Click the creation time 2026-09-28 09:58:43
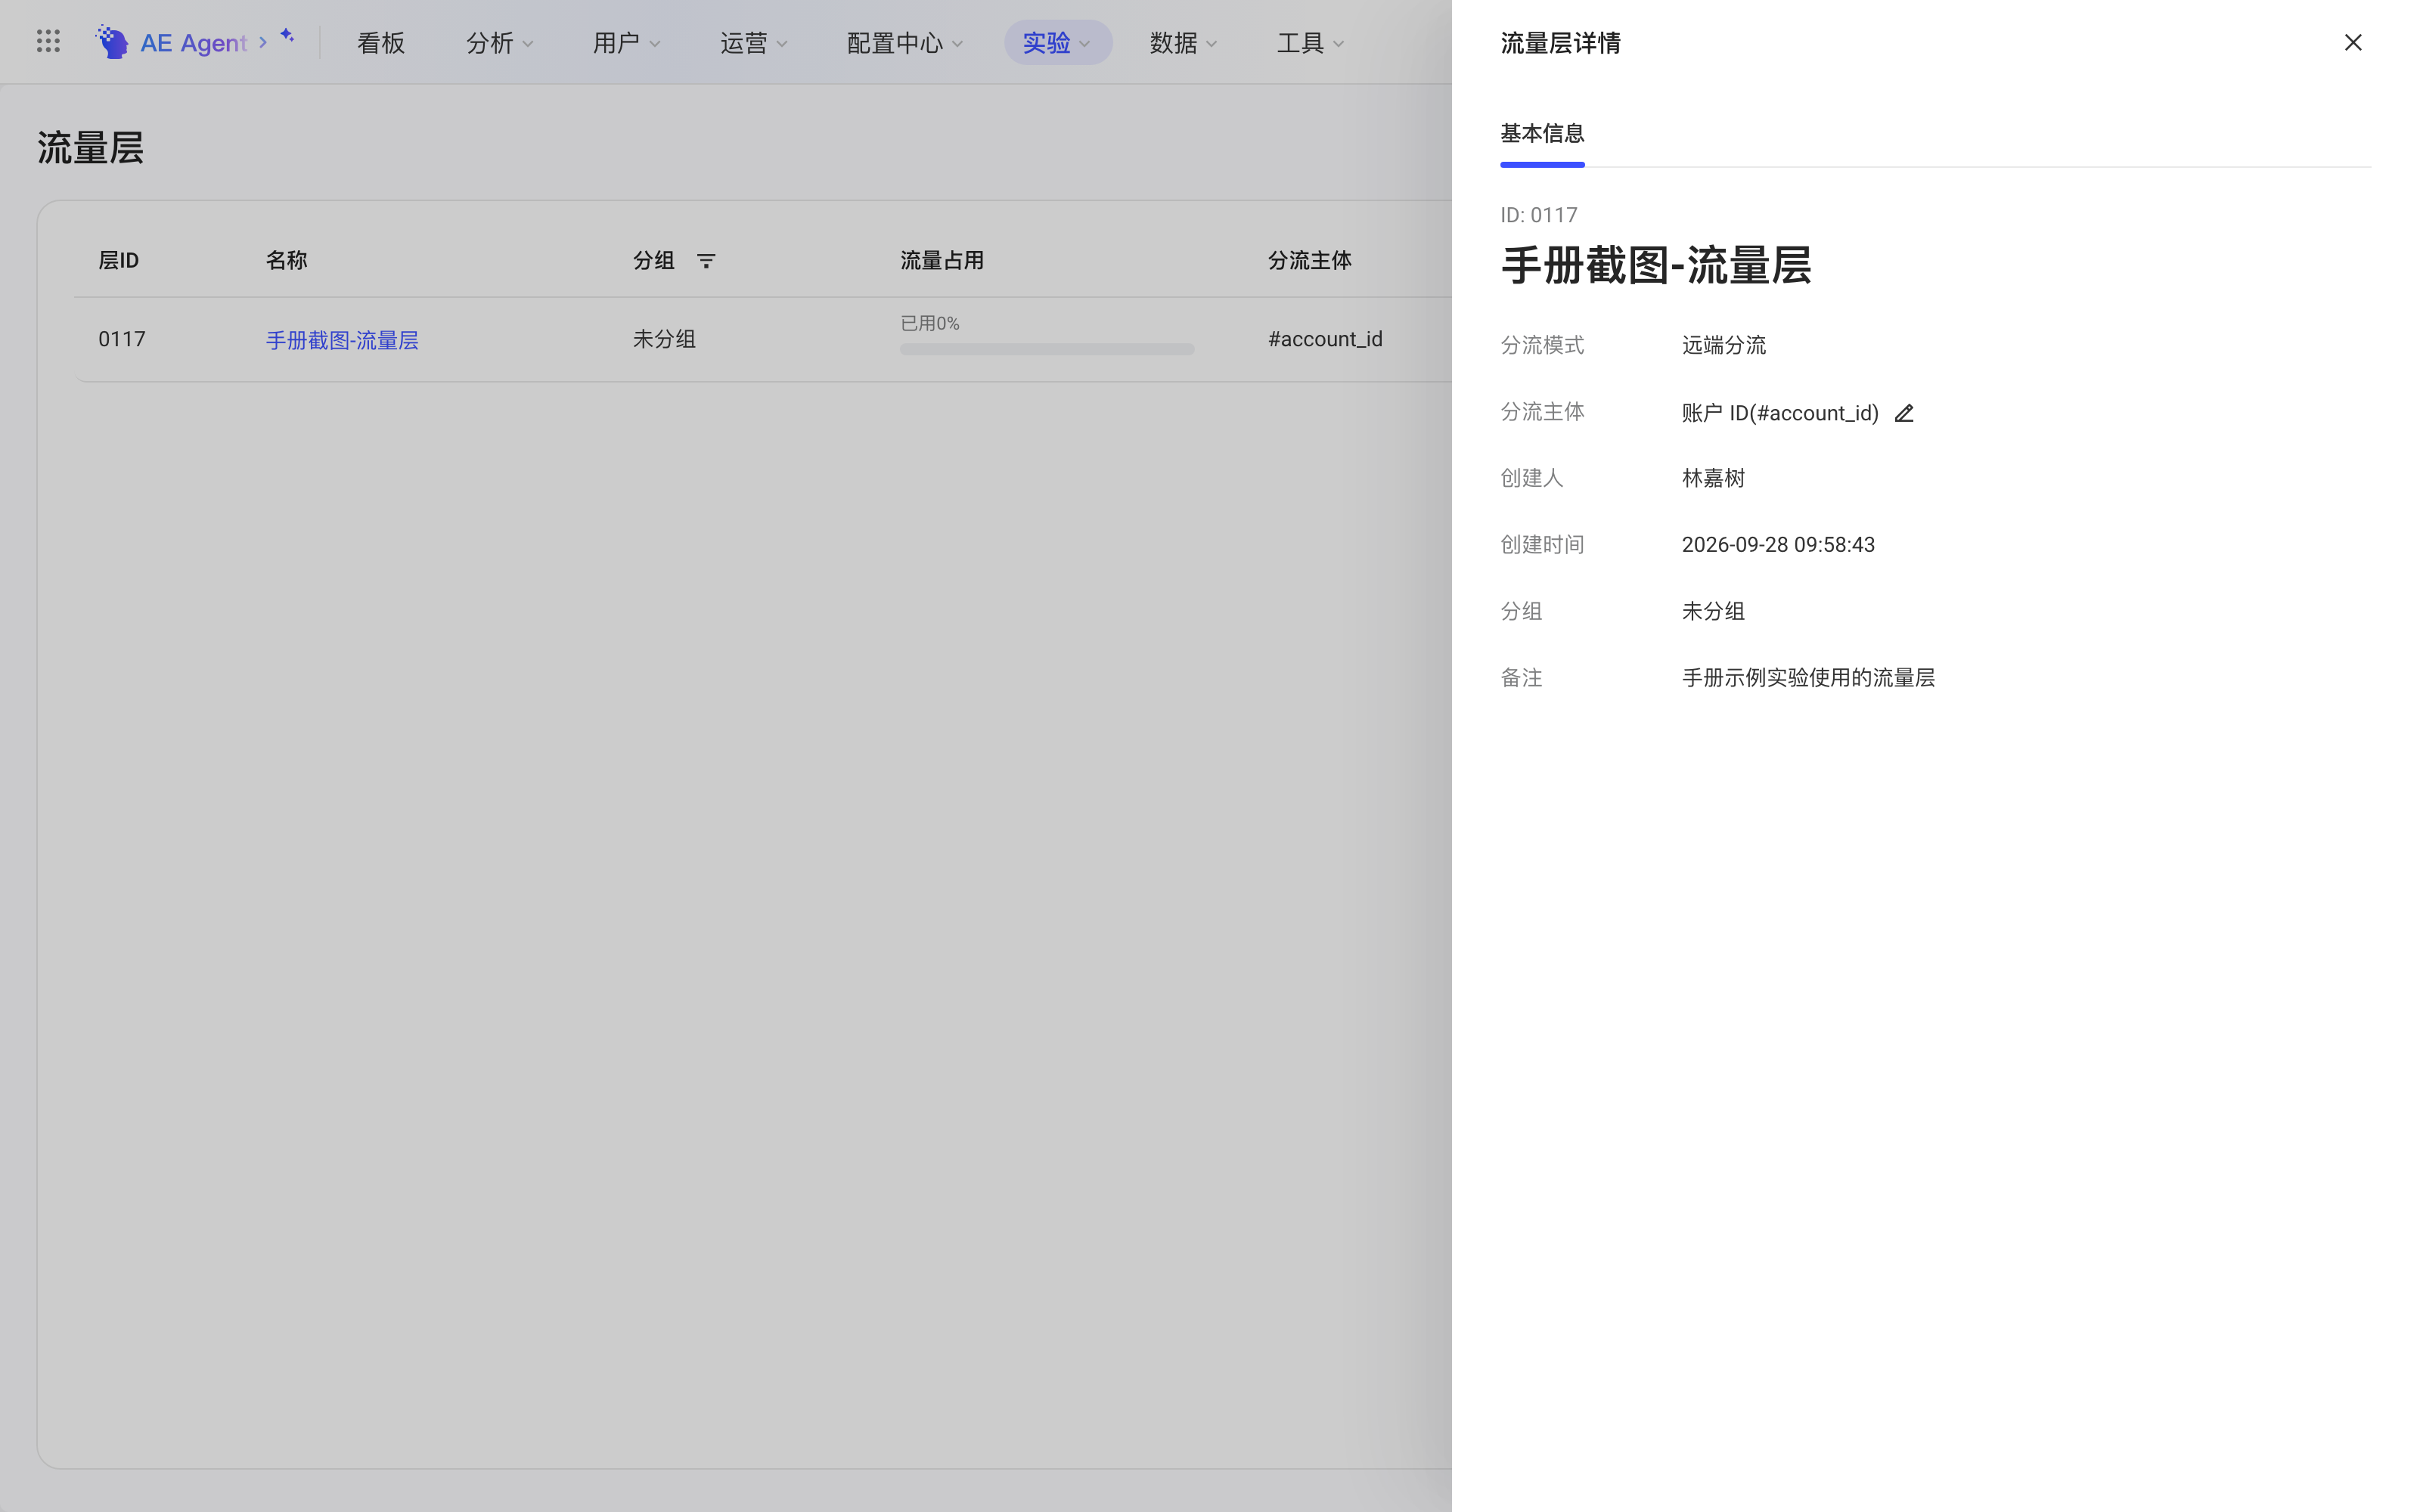This screenshot has height=1512, width=2420. tap(1778, 545)
